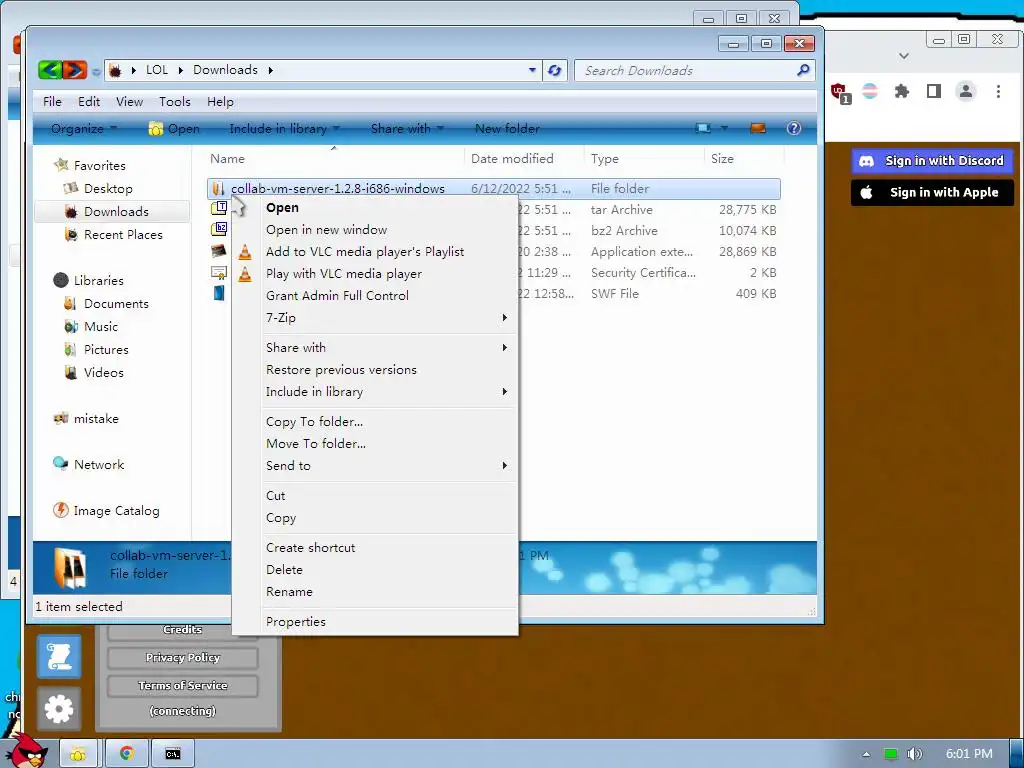Viewport: 1024px width, 768px height.
Task: Click the volume speaker tray icon
Action: 914,754
